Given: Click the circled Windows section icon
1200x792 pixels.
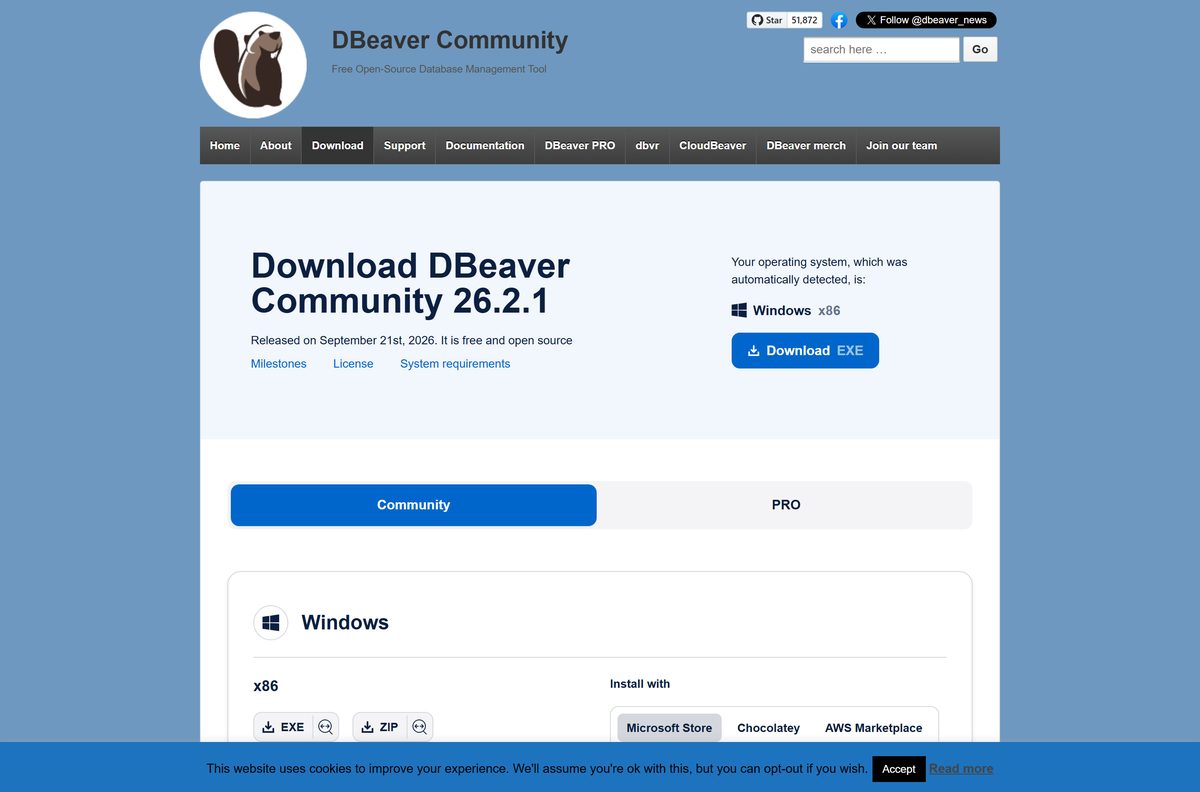Looking at the screenshot, I should [270, 622].
